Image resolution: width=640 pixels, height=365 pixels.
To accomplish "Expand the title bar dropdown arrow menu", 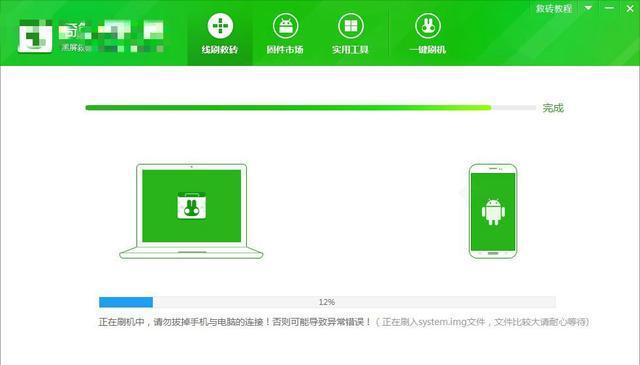I will [588, 8].
